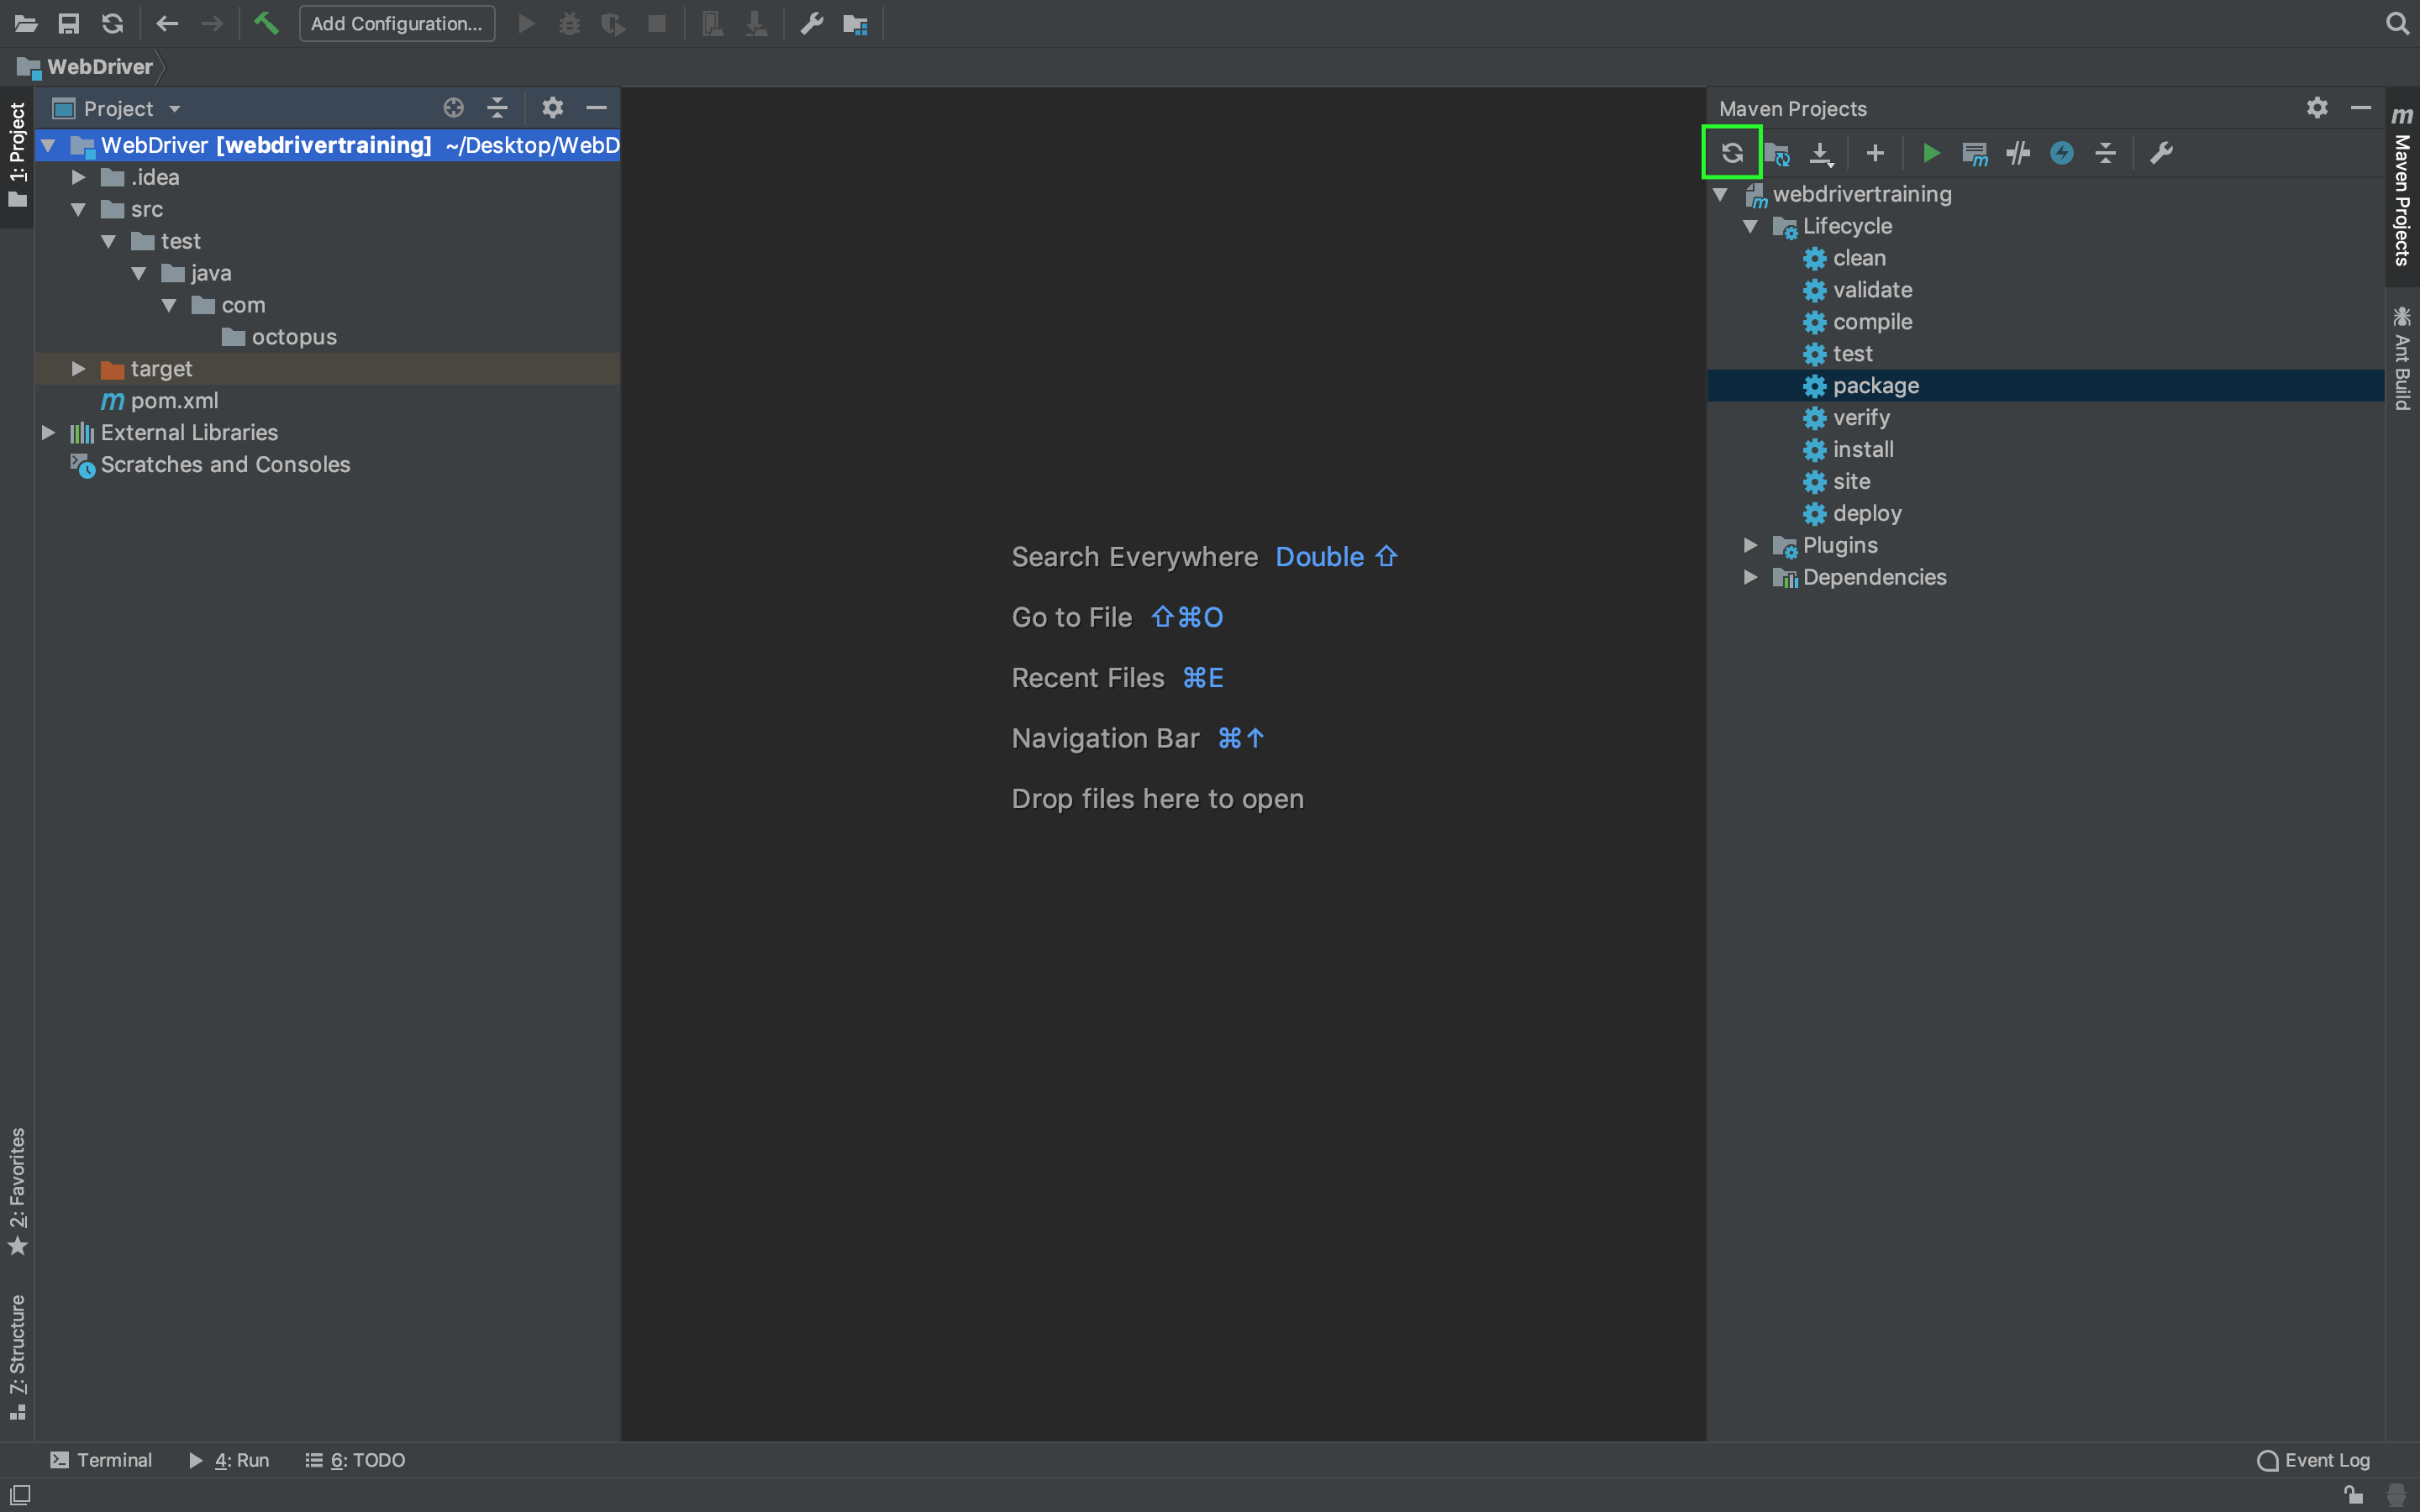
Task: Click Execute Maven Goal icon
Action: (1974, 153)
